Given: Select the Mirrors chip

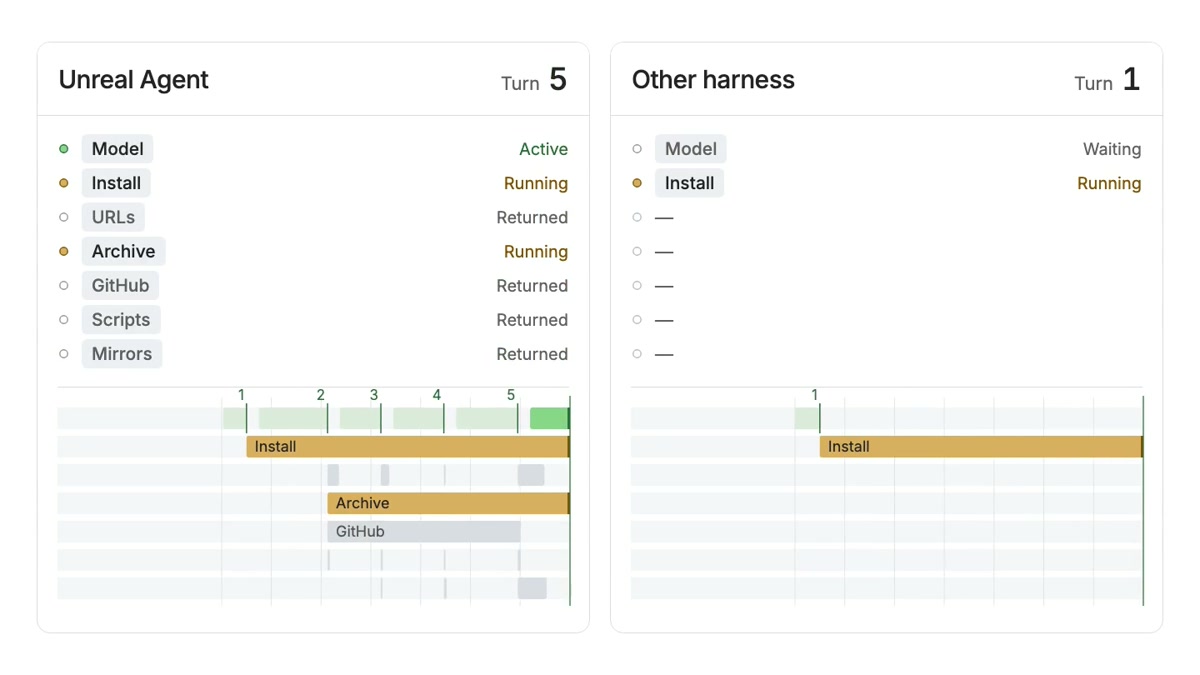Looking at the screenshot, I should pyautogui.click(x=122, y=354).
